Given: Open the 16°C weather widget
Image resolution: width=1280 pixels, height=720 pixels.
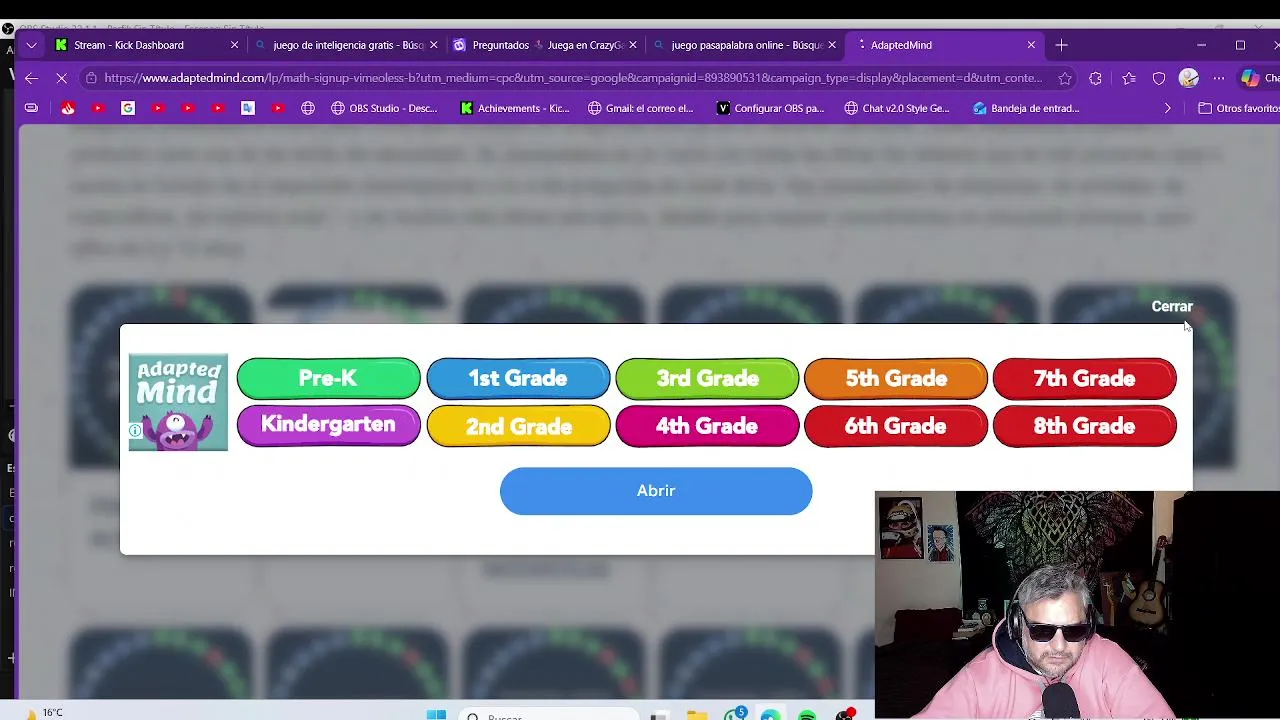Looking at the screenshot, I should tap(42, 713).
